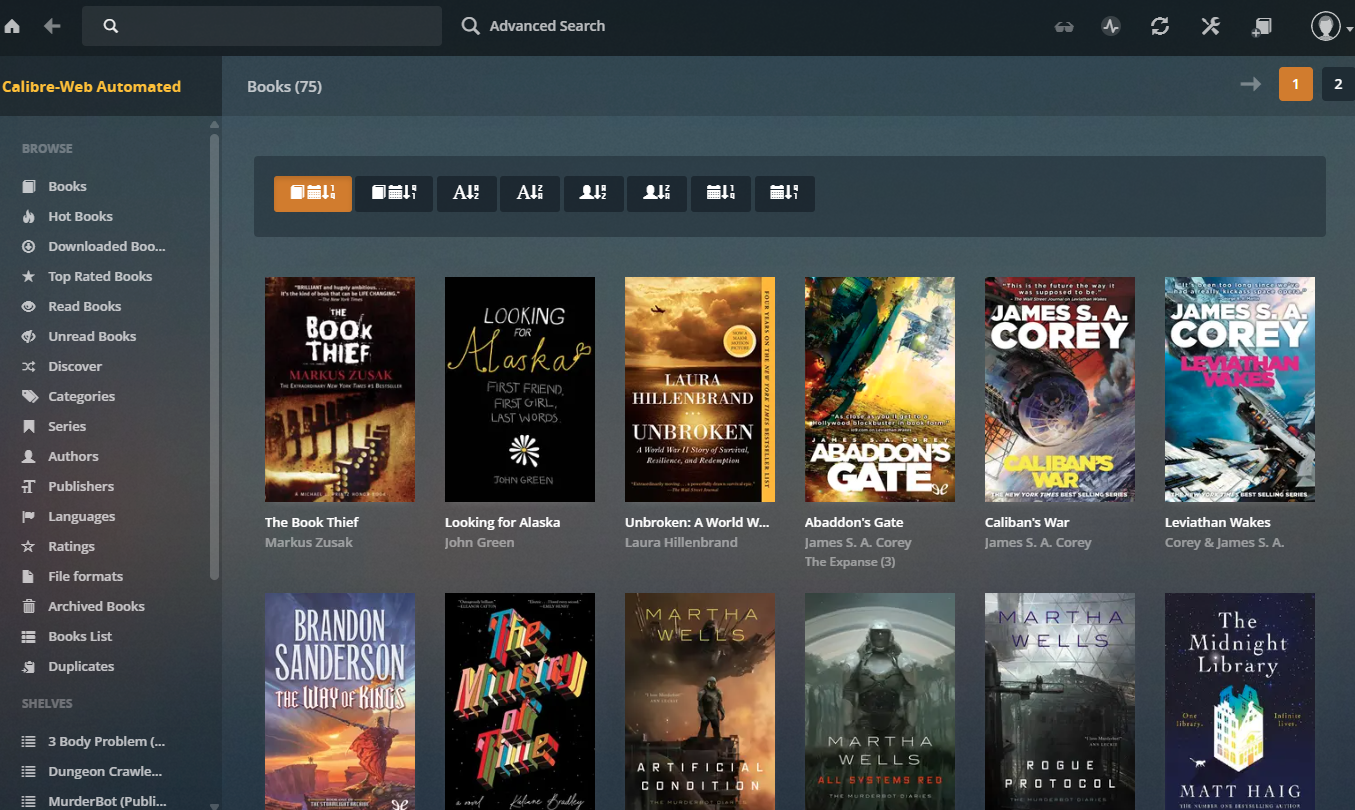Screen dimensions: 1355x810
Task: Click the file icon for File formats
Action: (x=29, y=576)
